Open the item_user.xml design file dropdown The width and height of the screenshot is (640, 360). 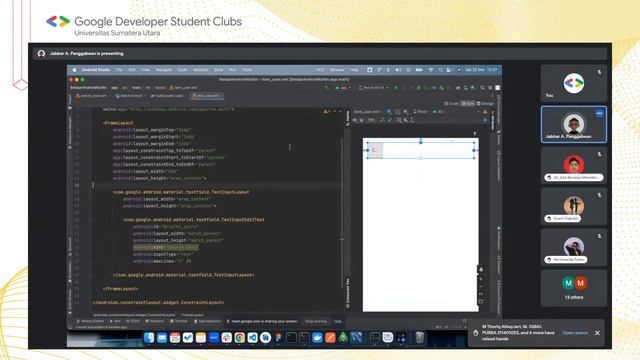pyautogui.click(x=368, y=111)
